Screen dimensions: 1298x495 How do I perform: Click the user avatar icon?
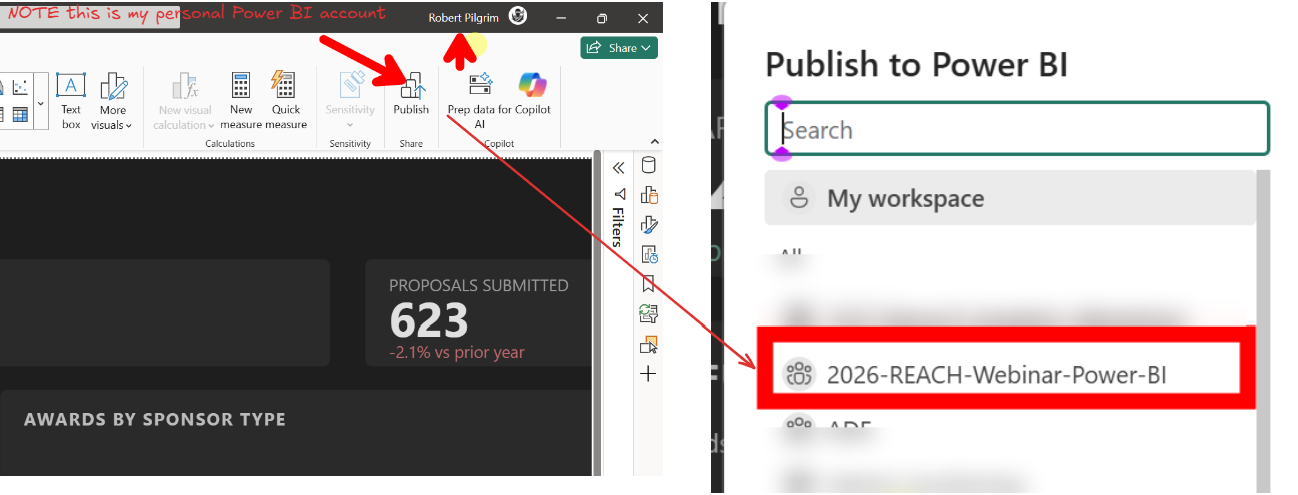click(517, 16)
